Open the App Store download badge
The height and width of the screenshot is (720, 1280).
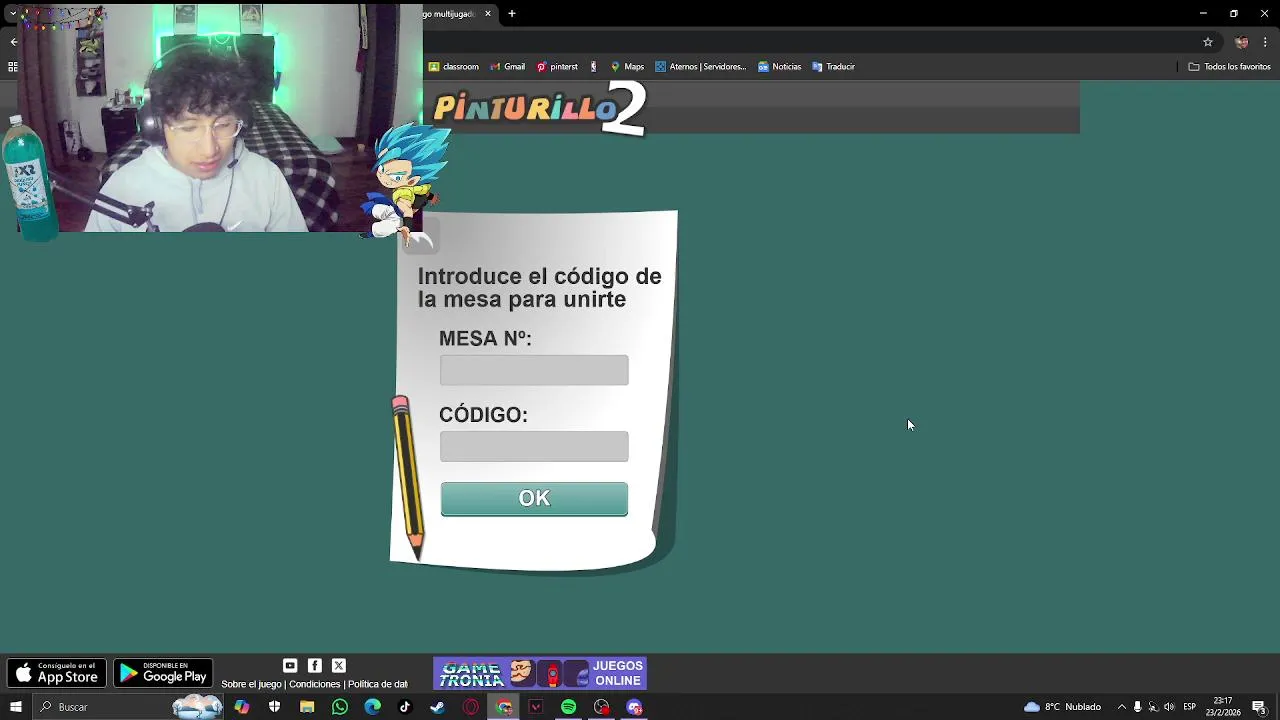(57, 673)
